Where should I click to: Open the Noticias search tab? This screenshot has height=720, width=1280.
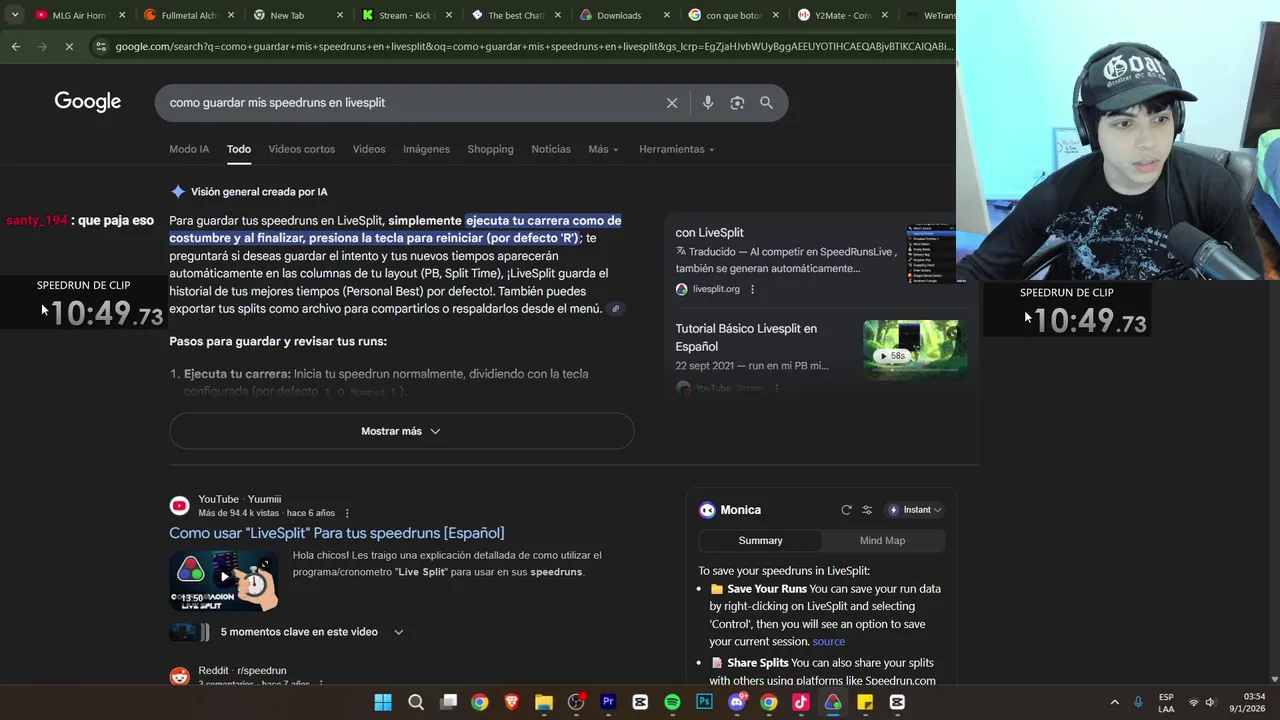551,149
